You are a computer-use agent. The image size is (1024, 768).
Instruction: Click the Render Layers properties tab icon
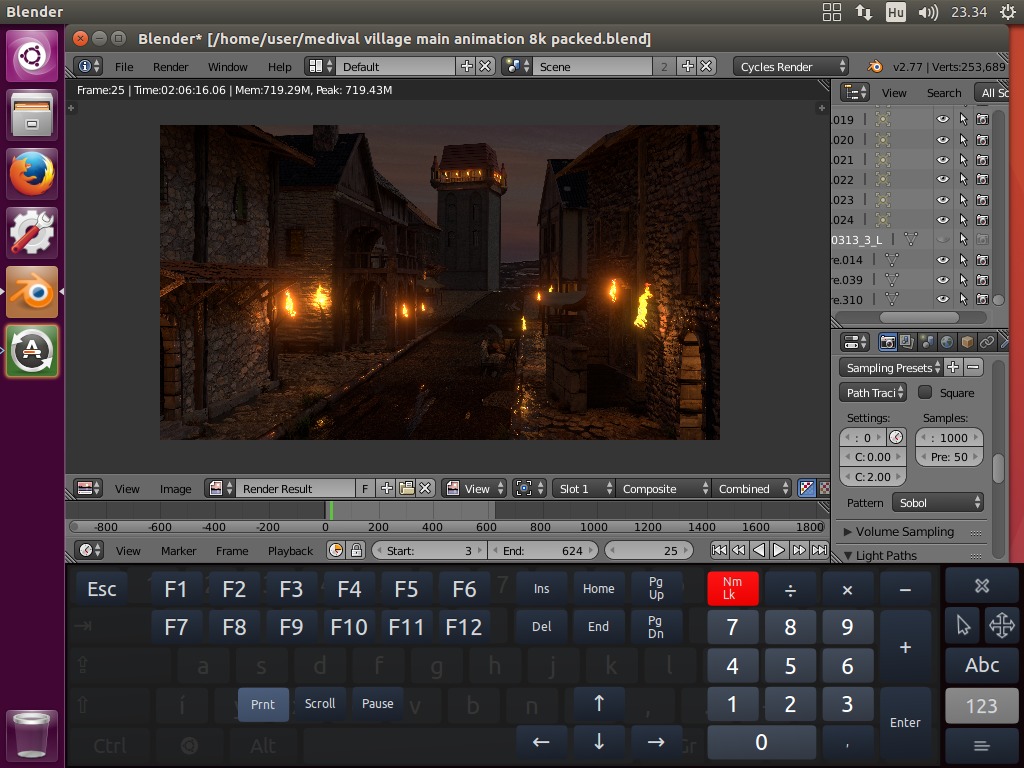[x=907, y=342]
